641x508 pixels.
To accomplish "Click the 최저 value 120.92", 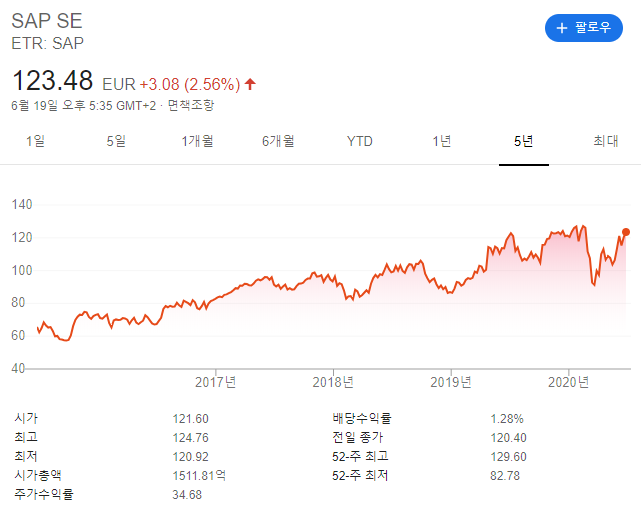I will (x=191, y=457).
